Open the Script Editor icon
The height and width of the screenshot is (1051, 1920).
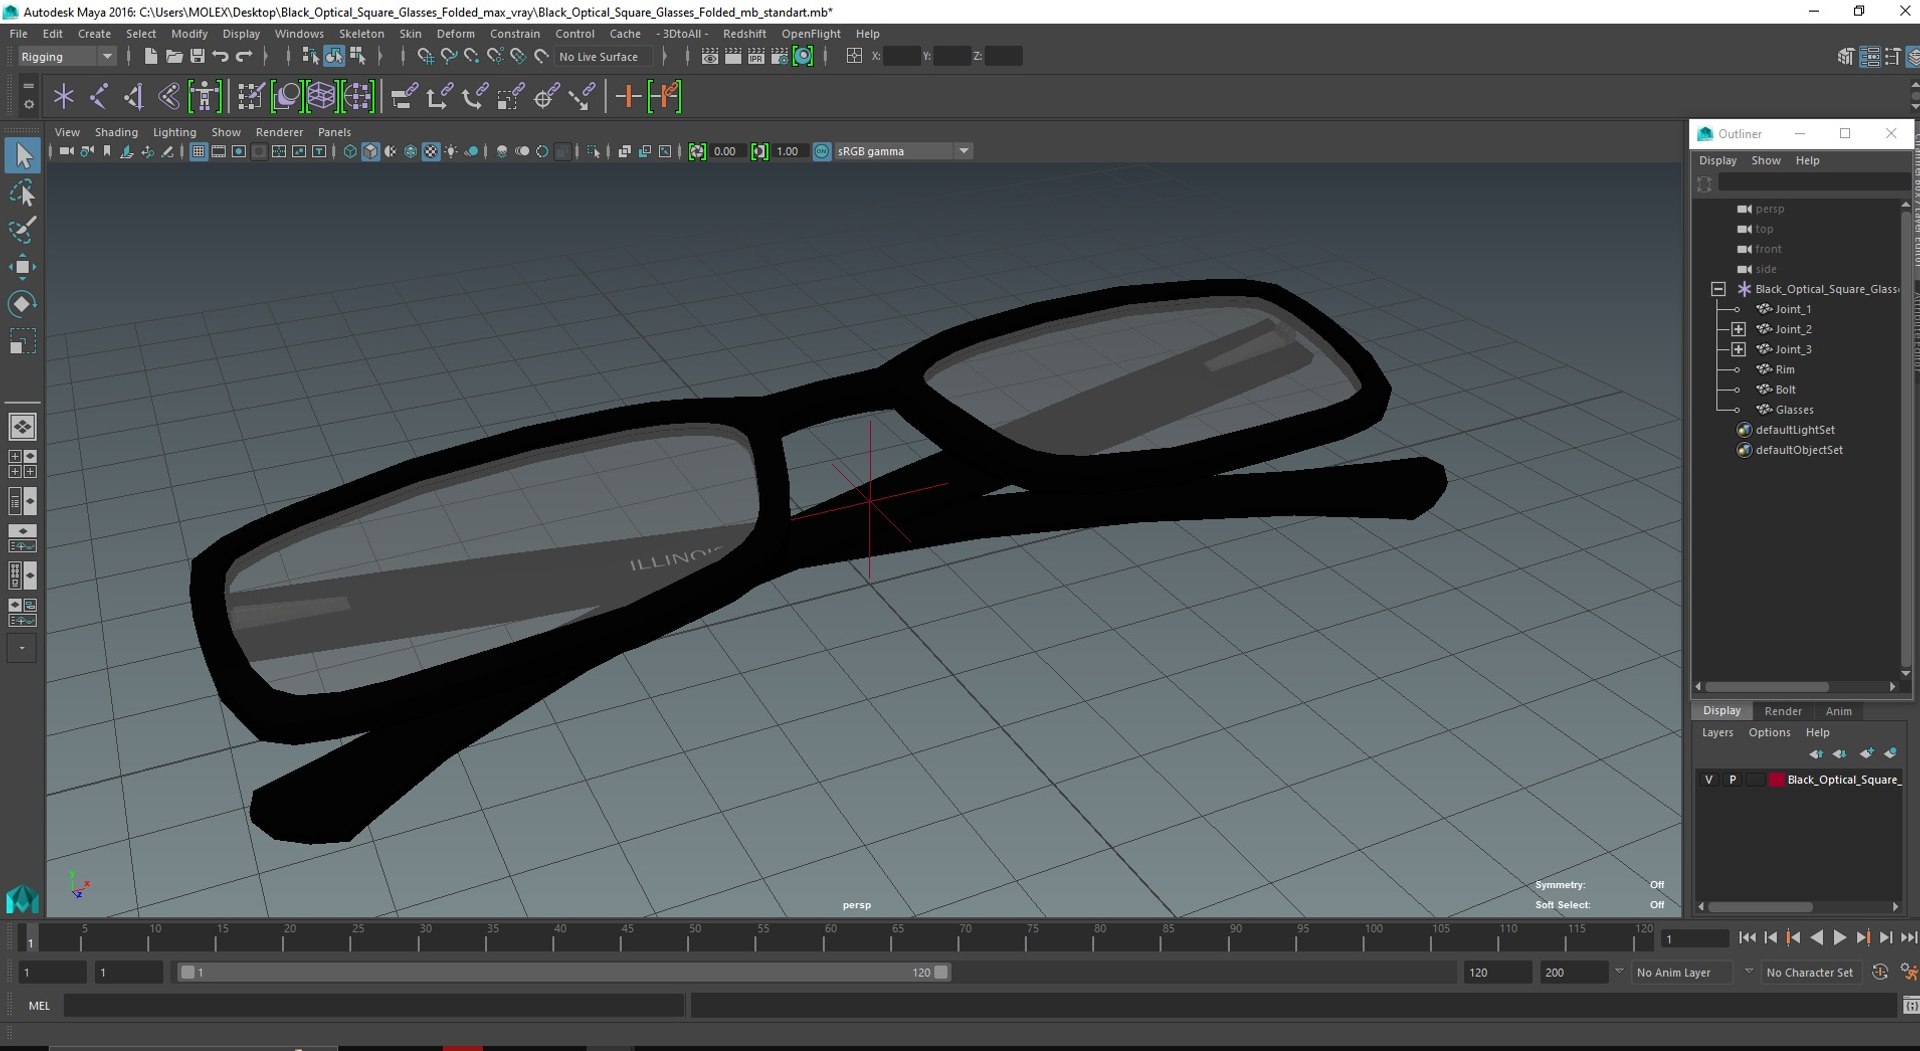tap(1910, 1005)
